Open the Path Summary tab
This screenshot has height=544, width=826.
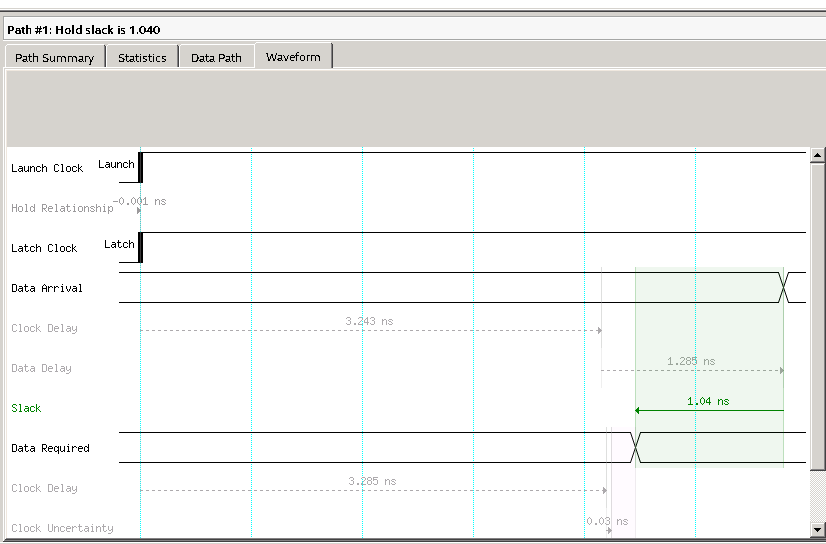tap(55, 58)
